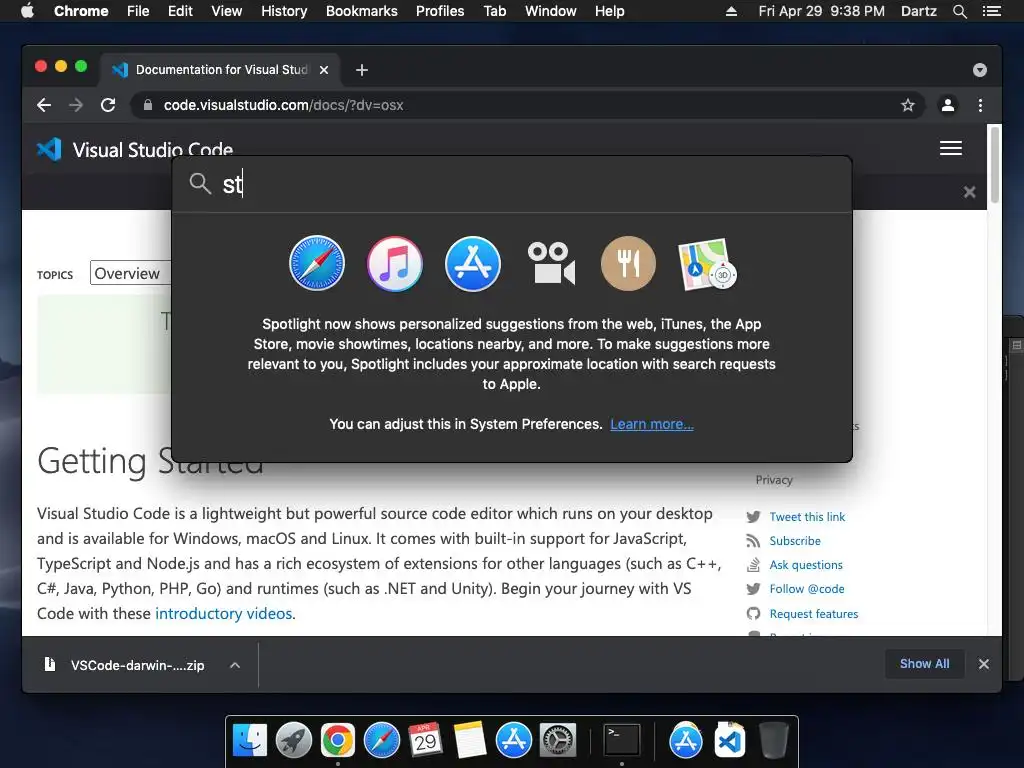The width and height of the screenshot is (1024, 768).
Task: Click the Privacy text in the sidebar
Action: point(774,479)
